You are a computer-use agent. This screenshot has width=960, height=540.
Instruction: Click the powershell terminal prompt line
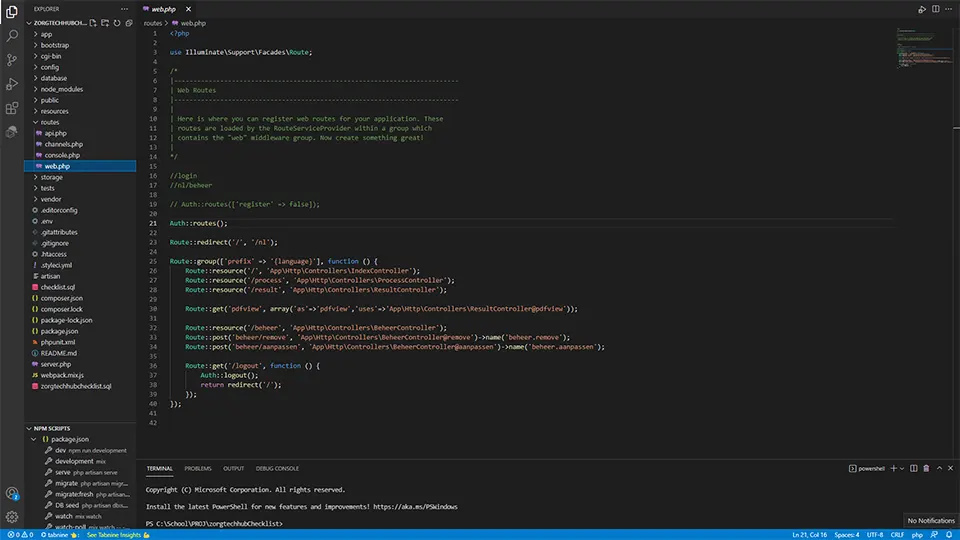tap(214, 524)
